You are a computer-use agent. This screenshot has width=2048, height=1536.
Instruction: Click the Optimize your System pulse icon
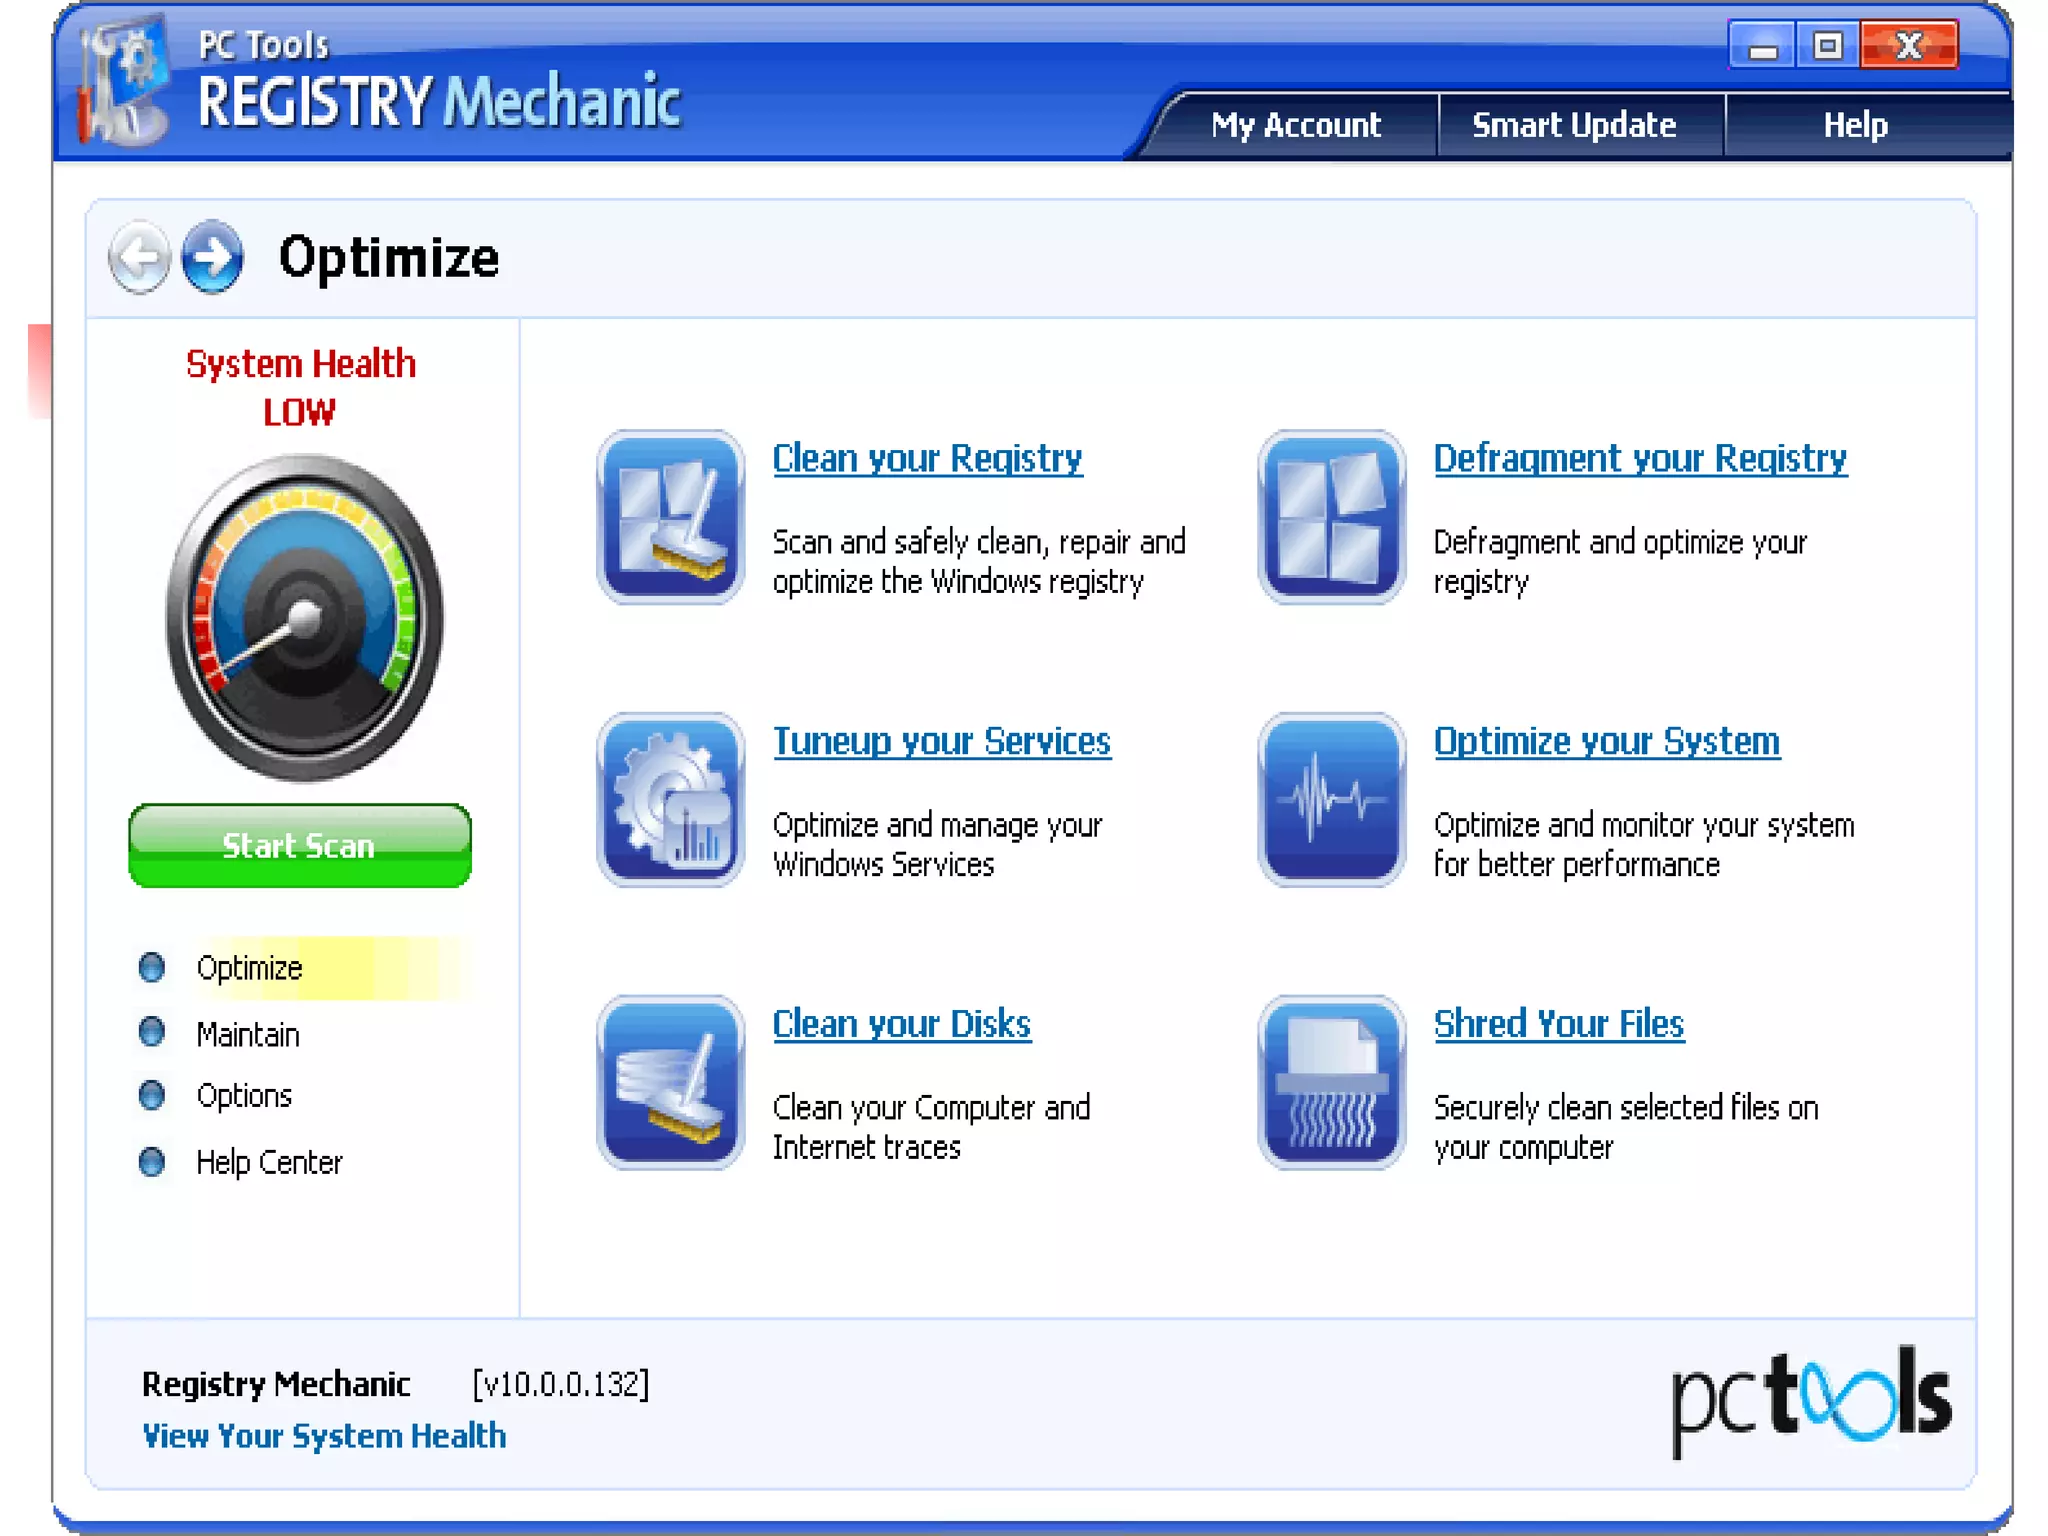click(x=1331, y=800)
